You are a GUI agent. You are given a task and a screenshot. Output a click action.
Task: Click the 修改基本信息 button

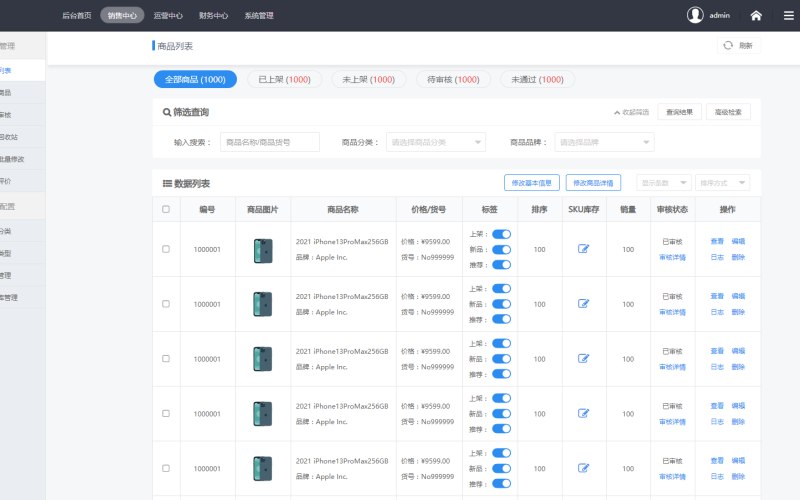click(x=532, y=183)
